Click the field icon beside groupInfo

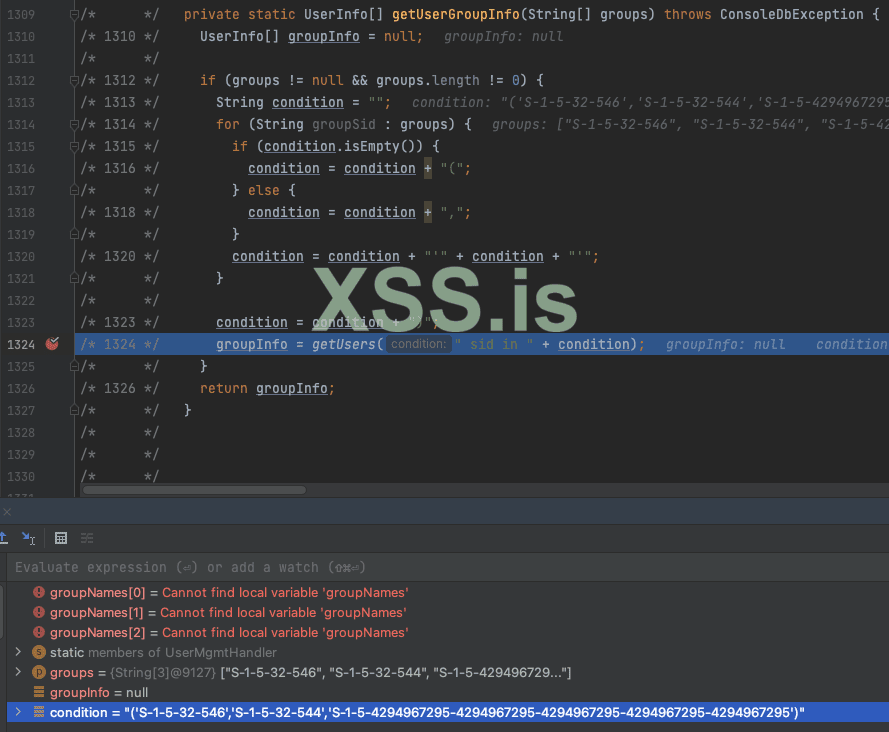pyautogui.click(x=38, y=692)
